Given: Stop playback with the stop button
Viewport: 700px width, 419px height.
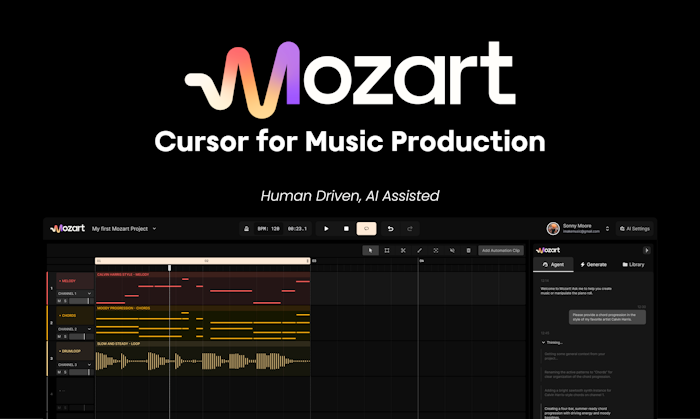Looking at the screenshot, I should 346,228.
